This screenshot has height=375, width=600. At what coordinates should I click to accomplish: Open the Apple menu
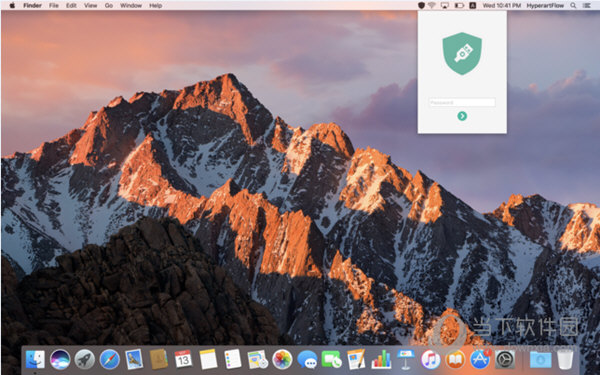12,5
